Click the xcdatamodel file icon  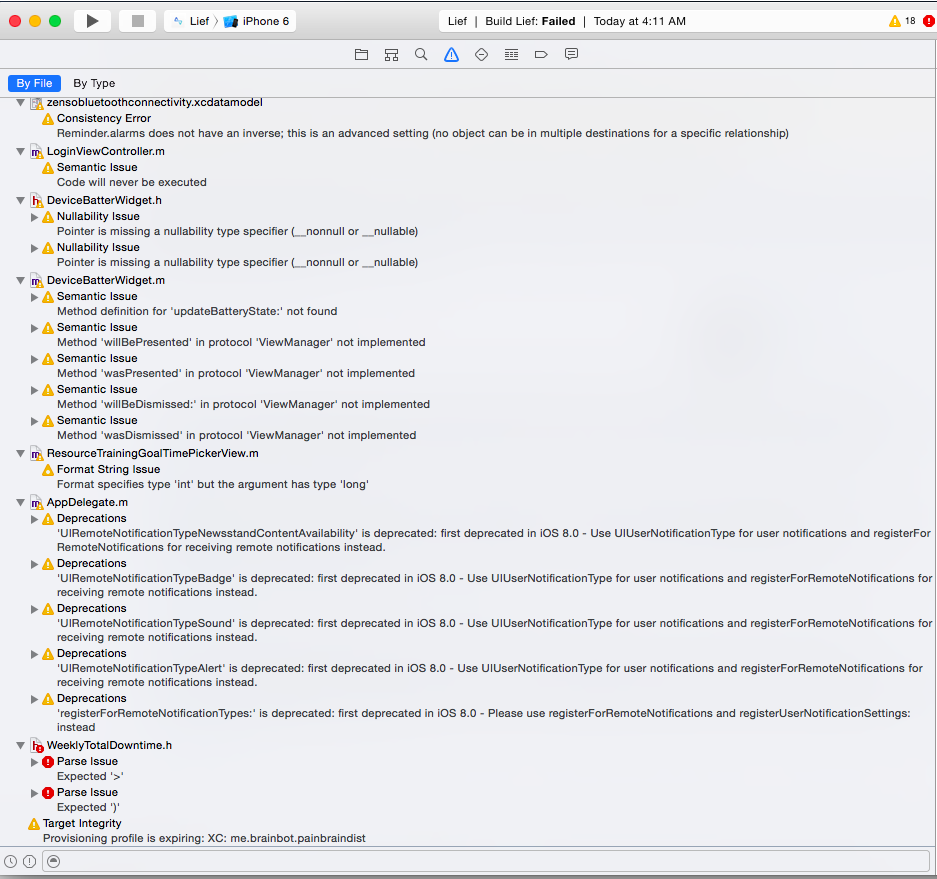tap(36, 103)
